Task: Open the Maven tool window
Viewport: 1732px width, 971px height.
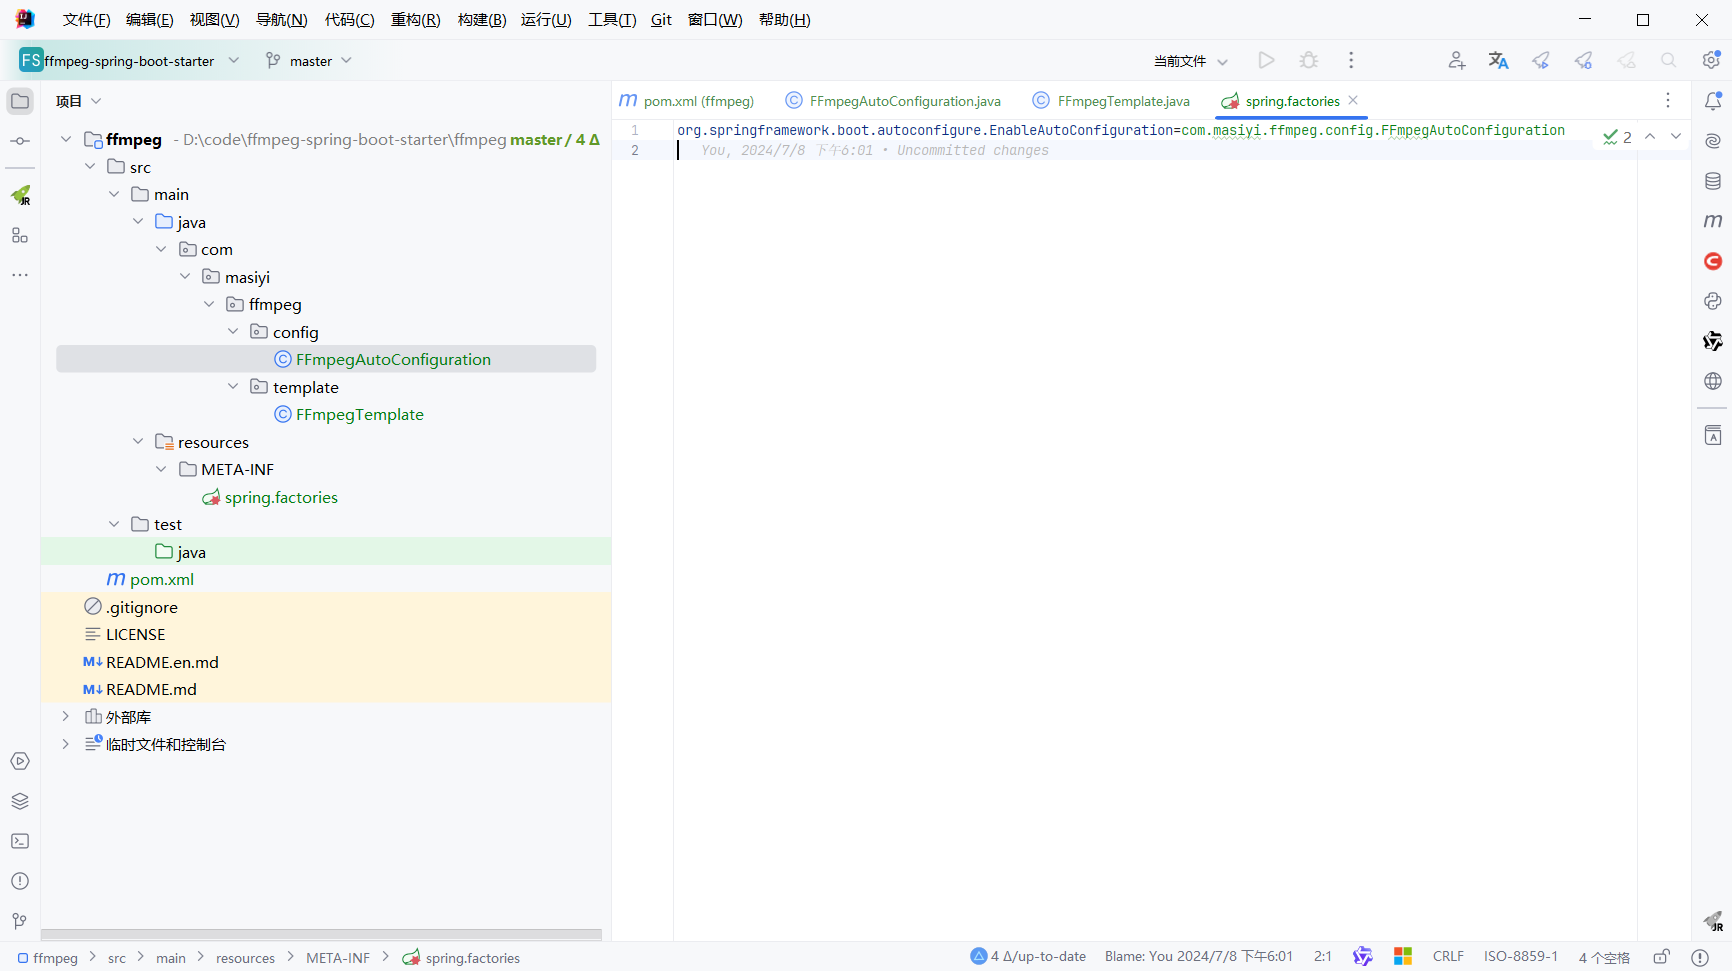Action: tap(1713, 221)
